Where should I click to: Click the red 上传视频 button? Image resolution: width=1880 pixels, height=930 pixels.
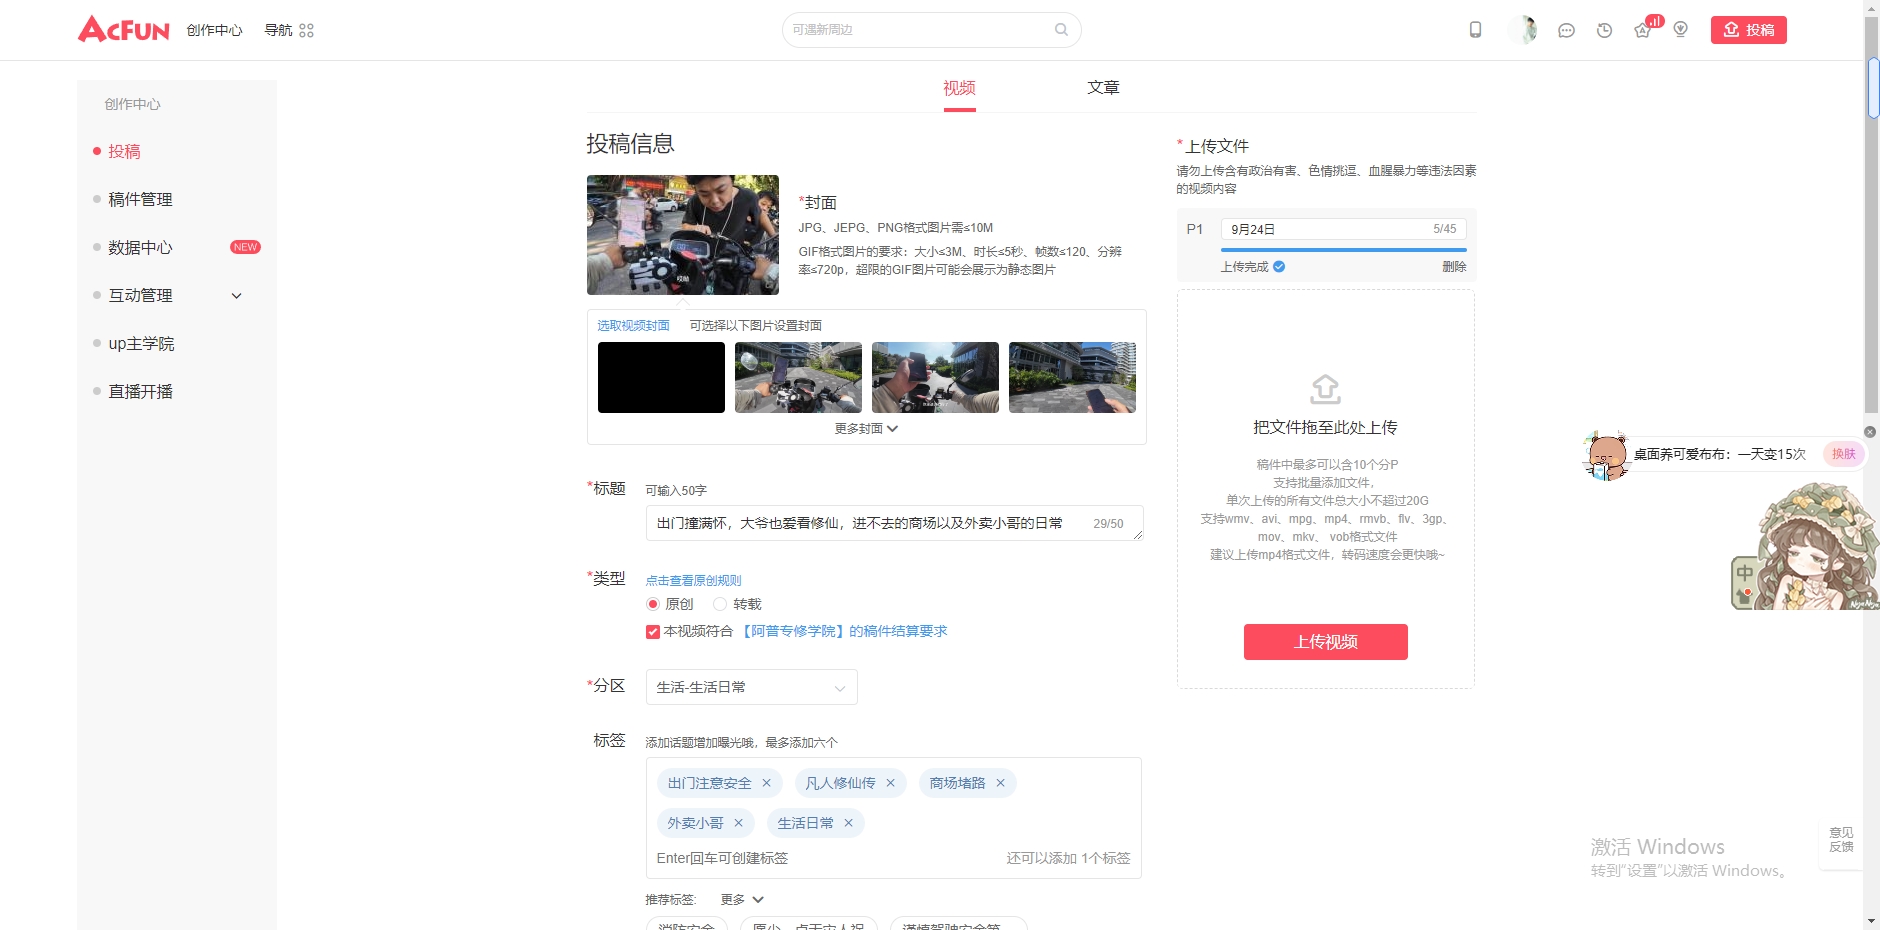point(1325,642)
